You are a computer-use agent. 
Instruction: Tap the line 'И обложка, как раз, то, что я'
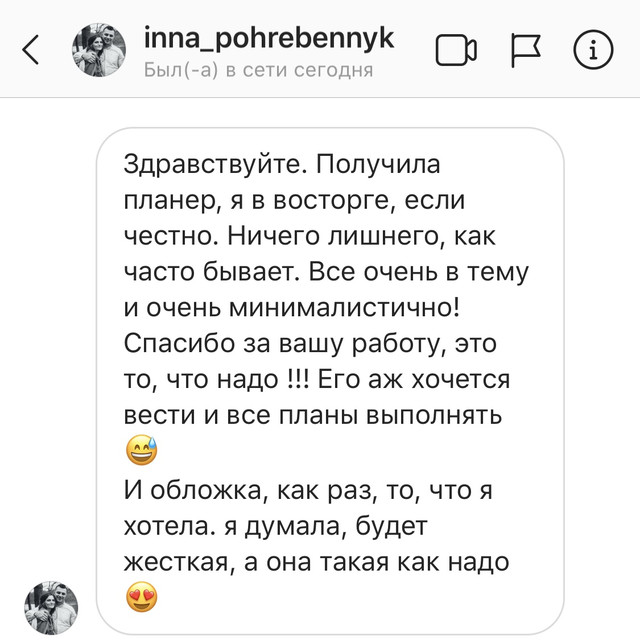tap(308, 489)
